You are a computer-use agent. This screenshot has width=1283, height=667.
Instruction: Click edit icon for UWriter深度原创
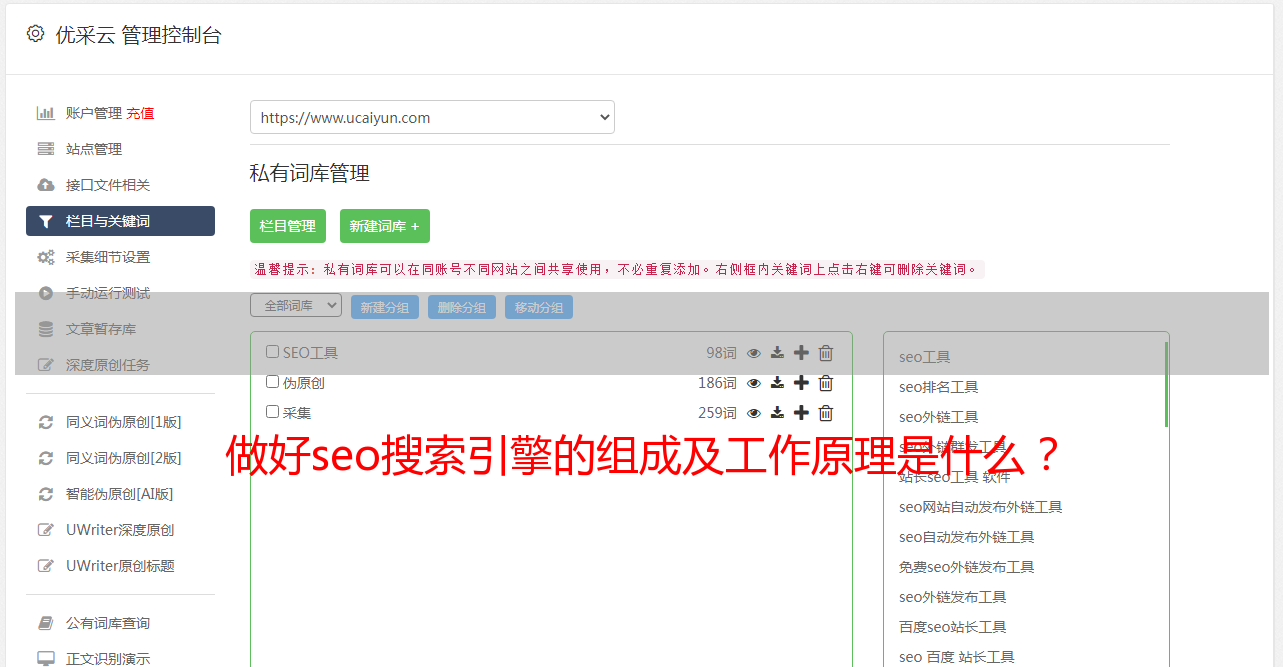pyautogui.click(x=46, y=530)
